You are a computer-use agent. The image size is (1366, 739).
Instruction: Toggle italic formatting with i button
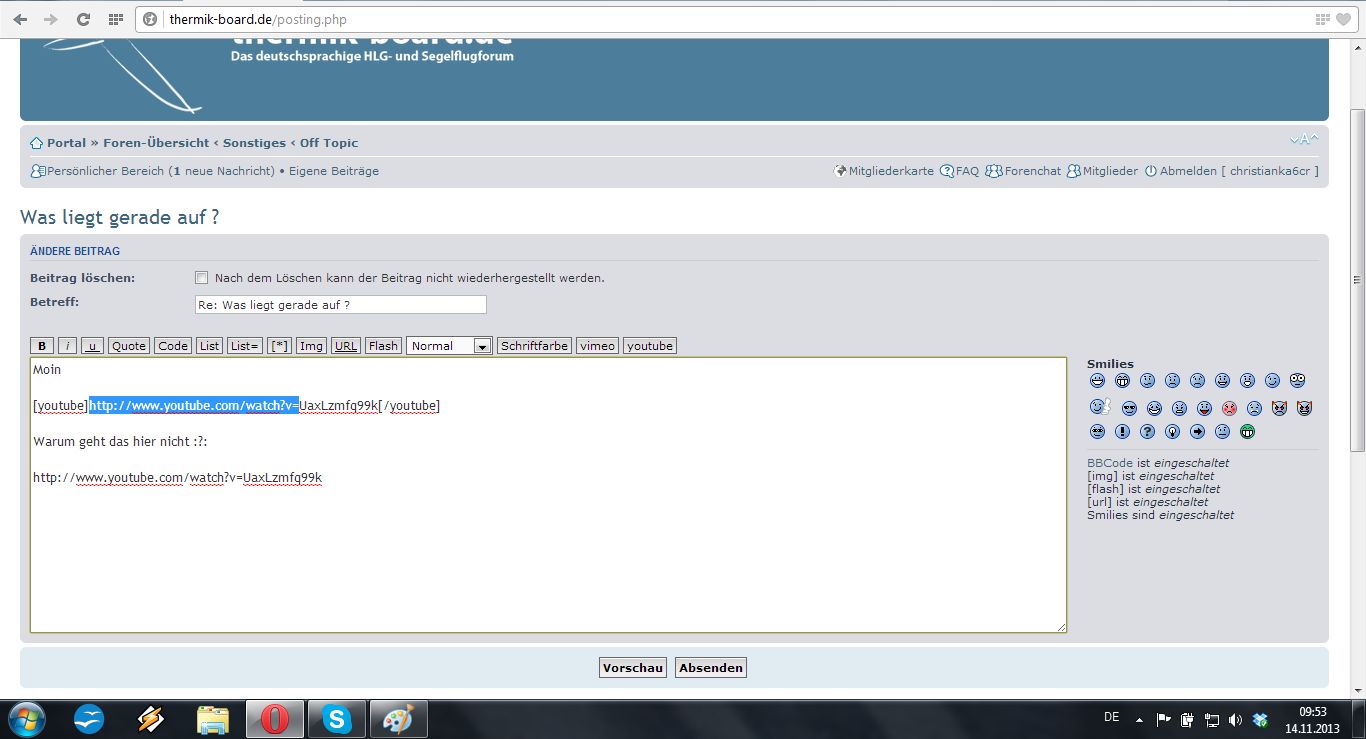click(67, 346)
